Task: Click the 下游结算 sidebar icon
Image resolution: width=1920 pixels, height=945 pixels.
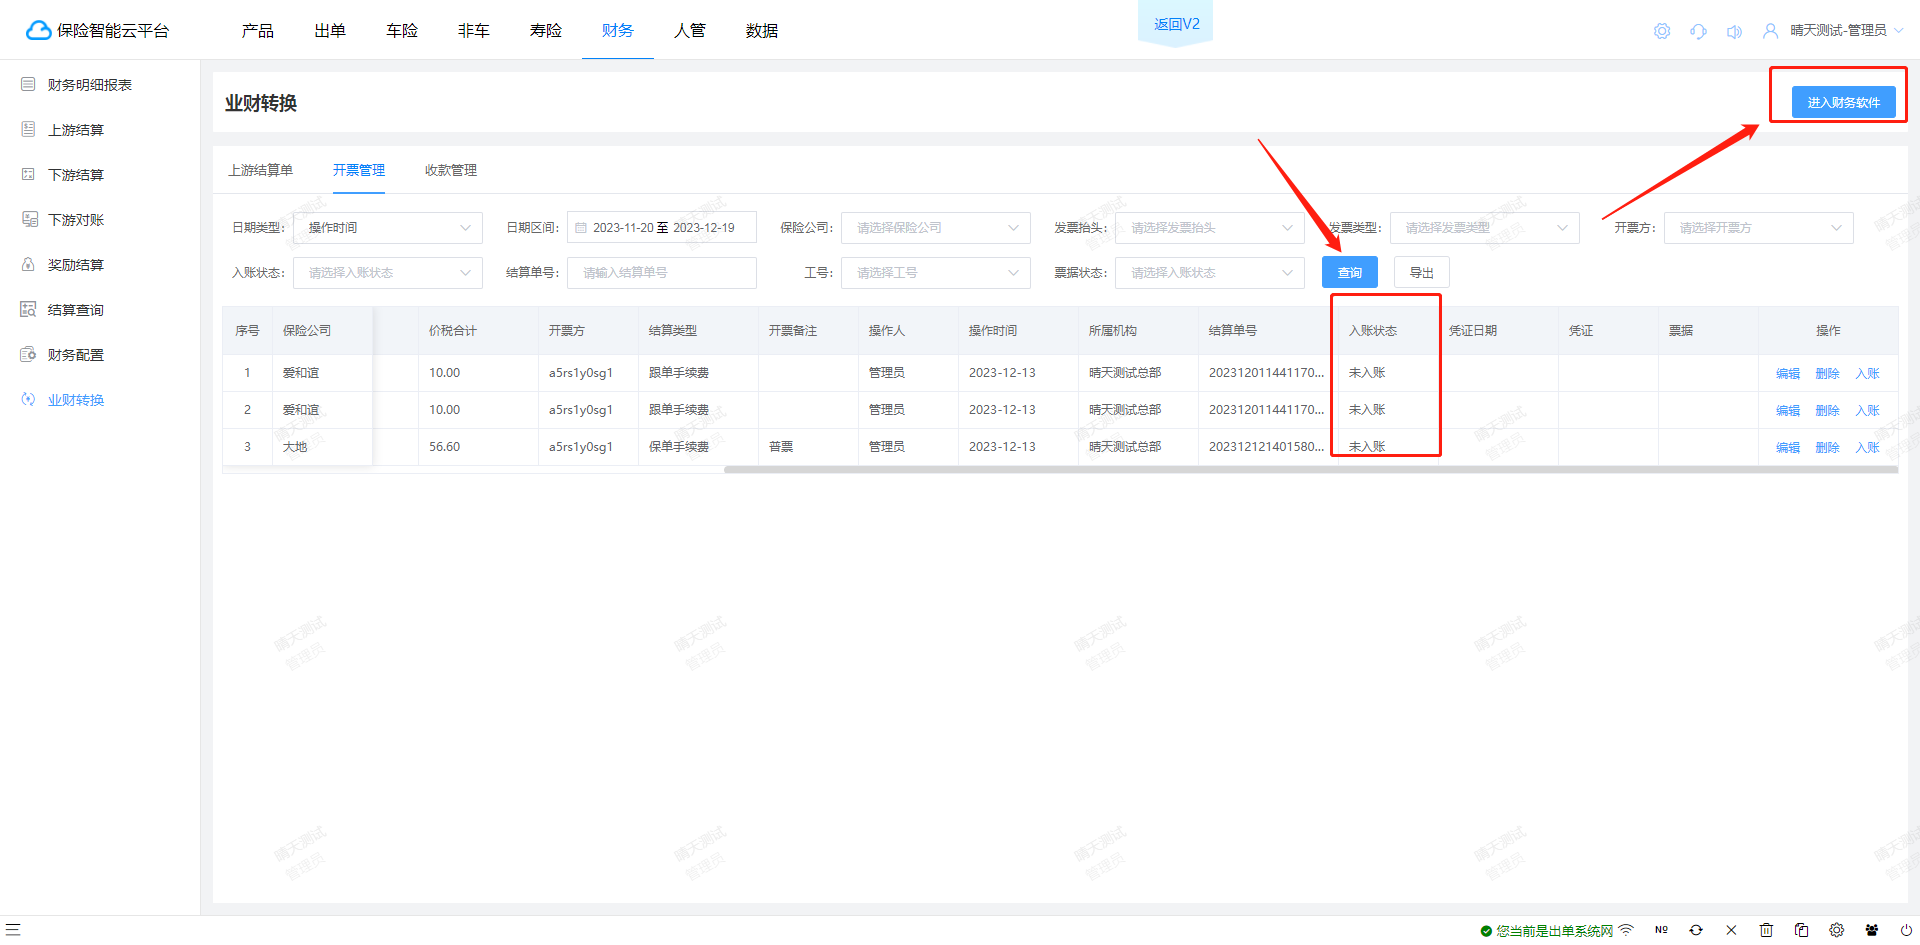Action: tap(28, 175)
